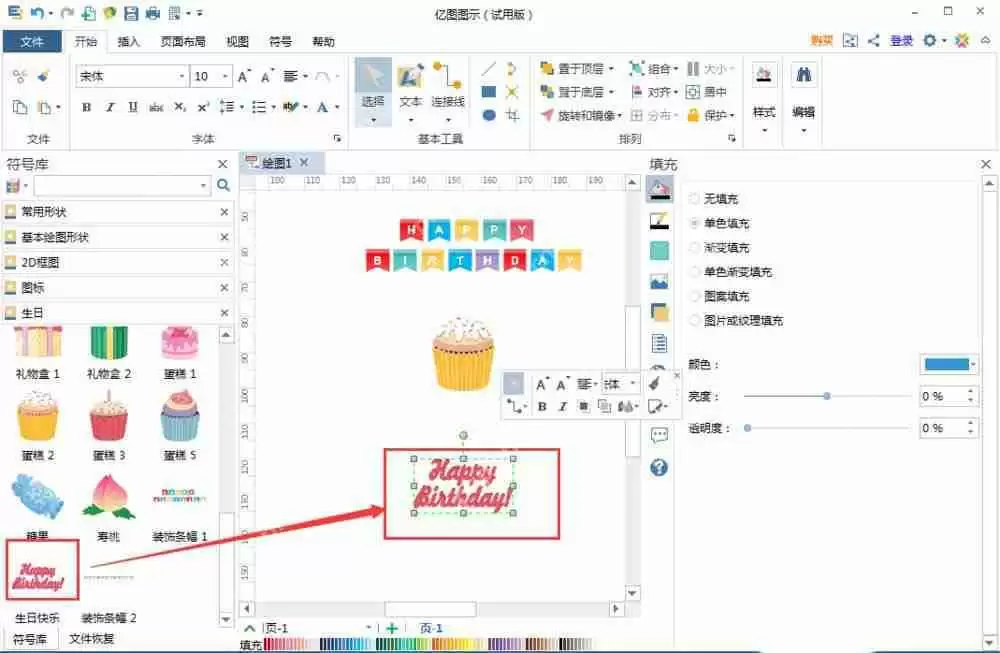Open the 颜色 fill color dropdown
The height and width of the screenshot is (653, 1000).
[x=972, y=364]
